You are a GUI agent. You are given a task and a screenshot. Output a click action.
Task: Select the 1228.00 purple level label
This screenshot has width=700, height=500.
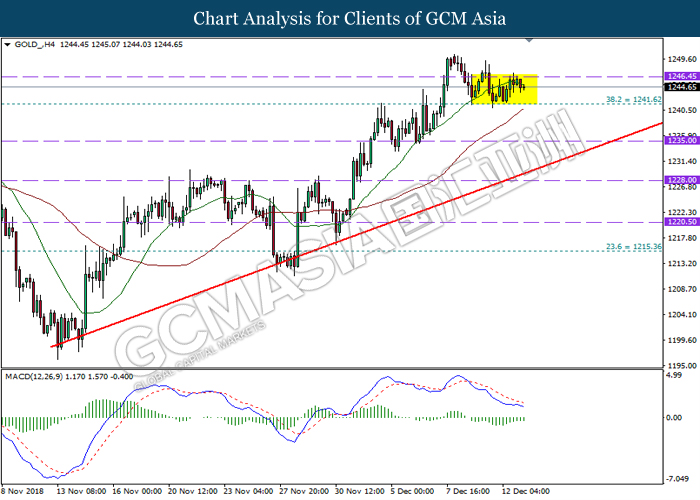[682, 180]
